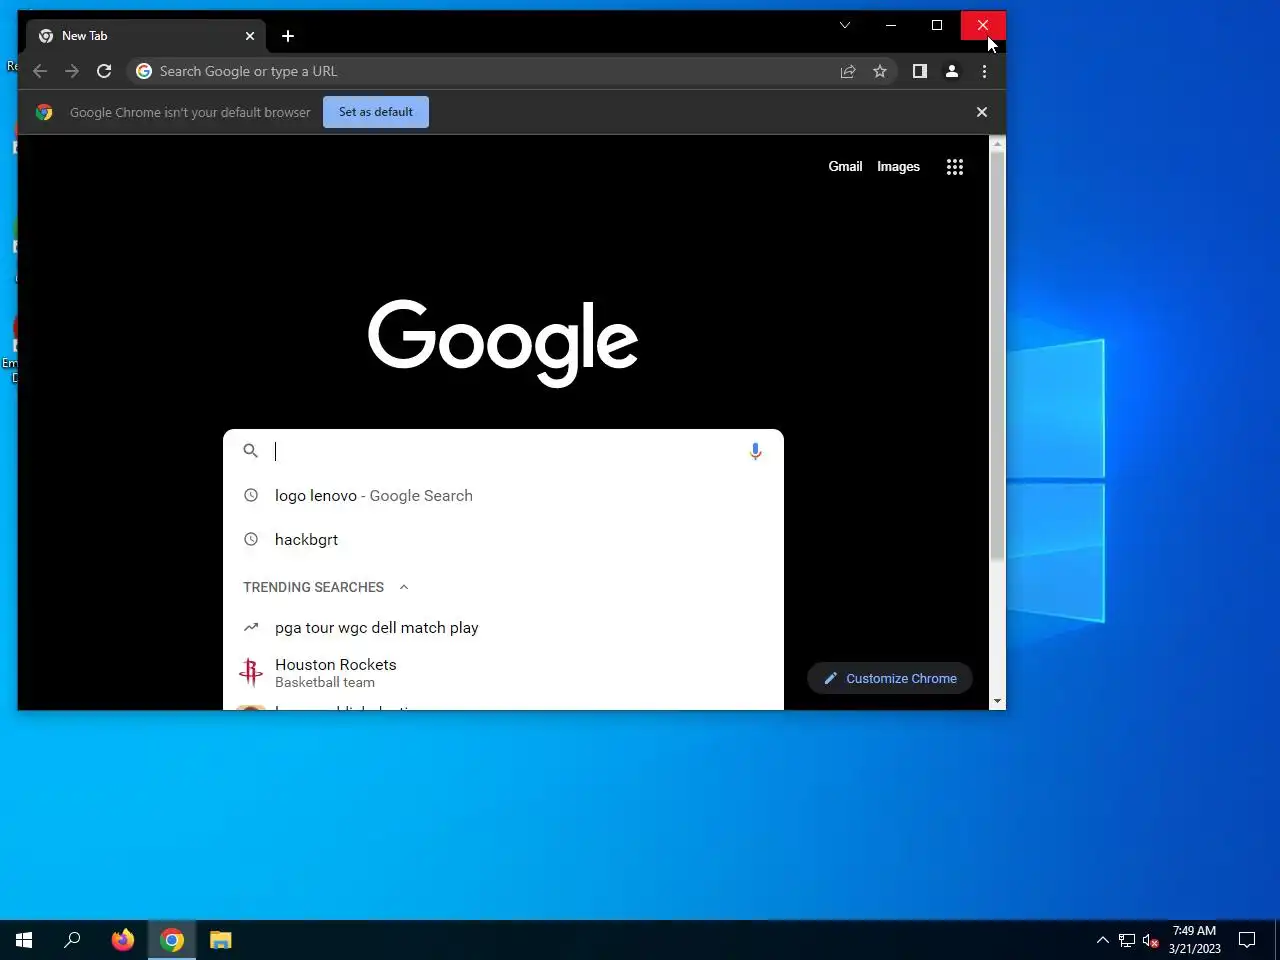The width and height of the screenshot is (1280, 960).
Task: Open the network status tray icon
Action: [1127, 940]
